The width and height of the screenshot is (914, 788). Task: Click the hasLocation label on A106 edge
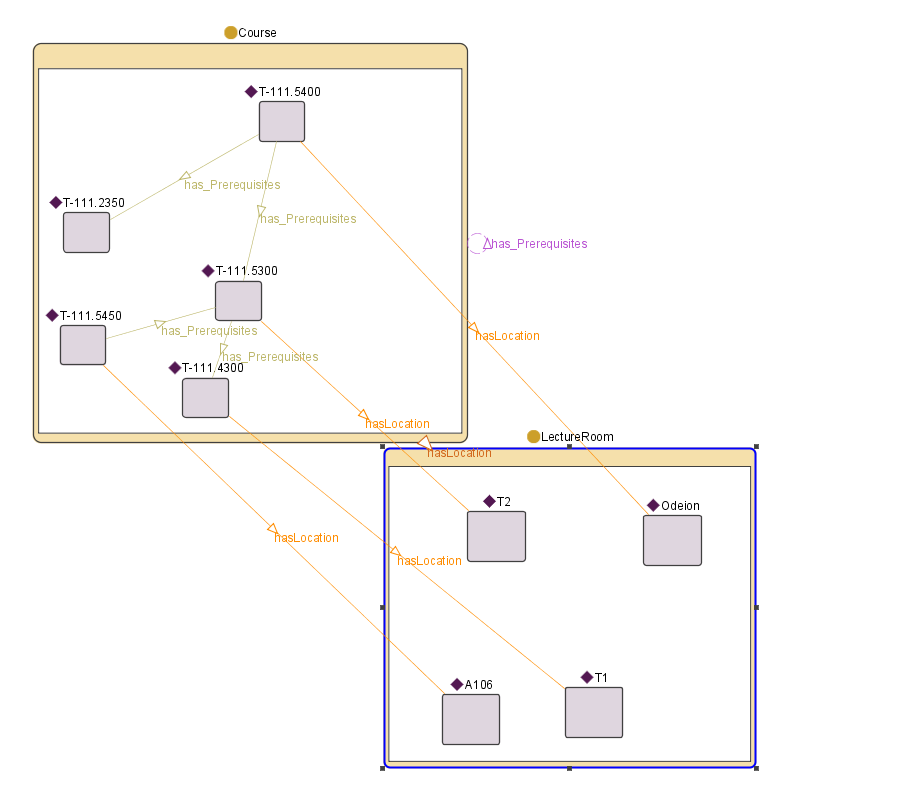[306, 538]
